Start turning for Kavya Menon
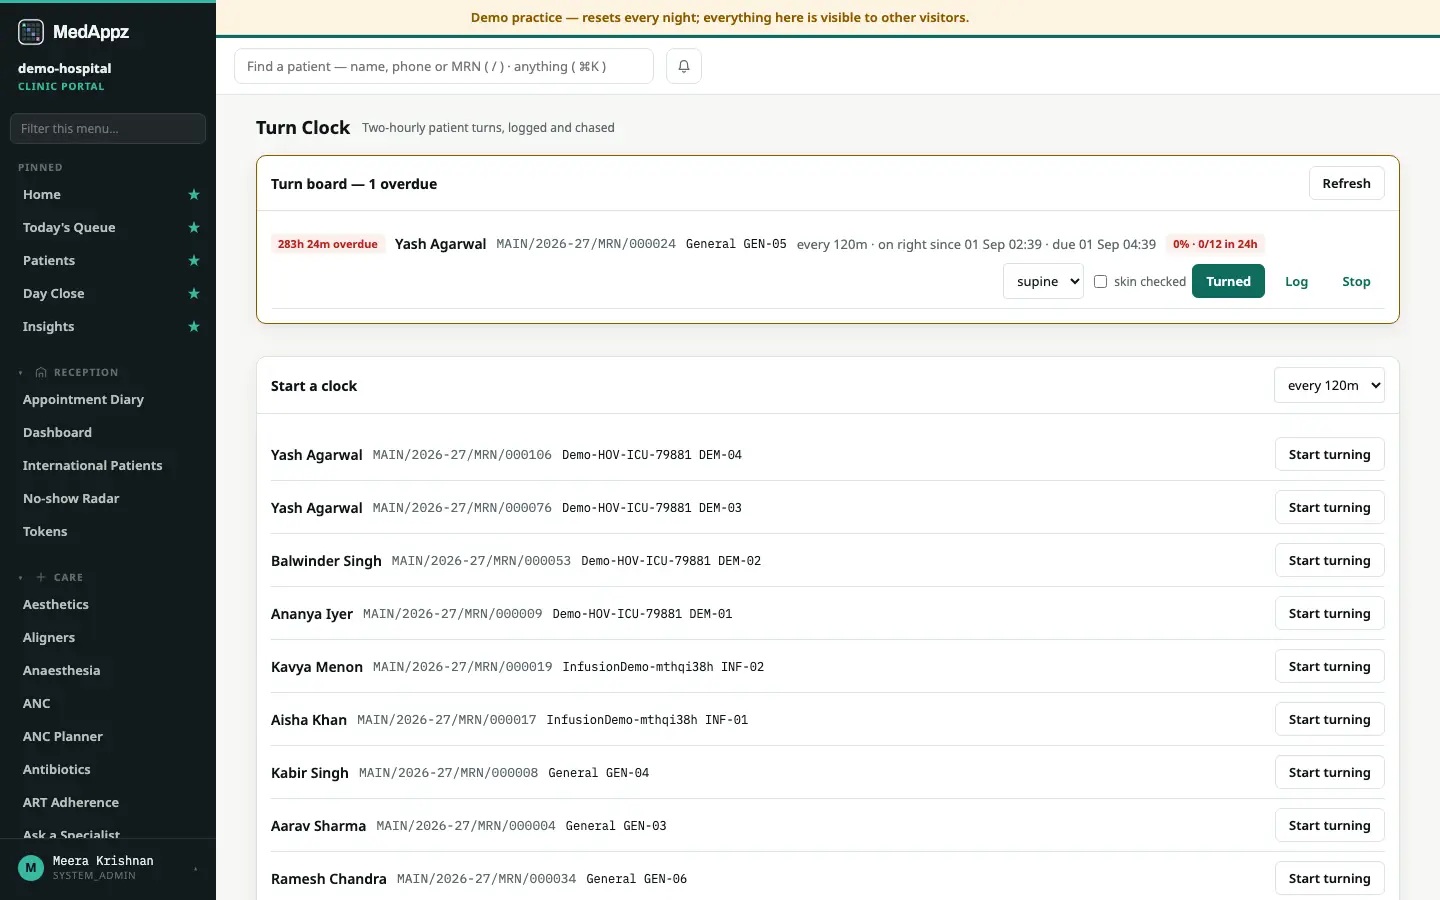Image resolution: width=1440 pixels, height=900 pixels. click(x=1329, y=667)
